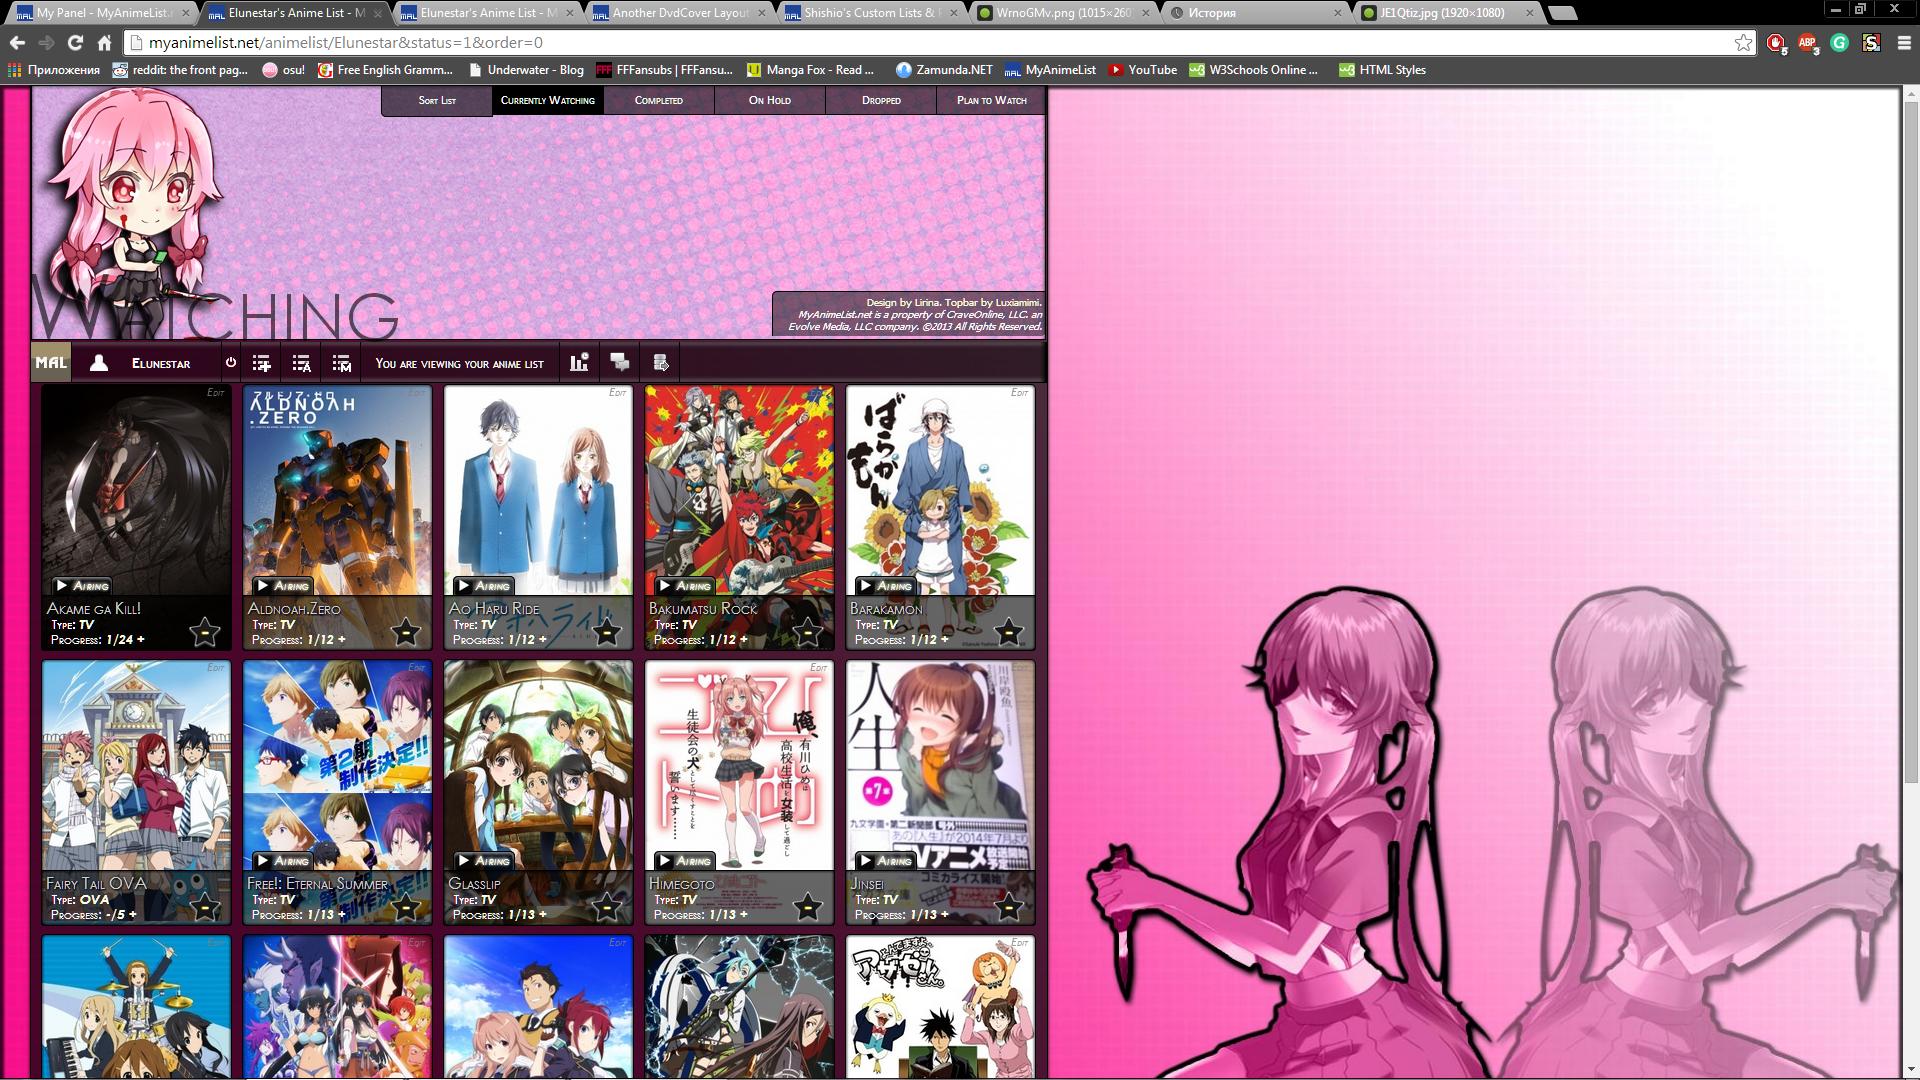Toggle the star on Akame ga Kill!
Screen dimensions: 1920x1080
tap(205, 632)
